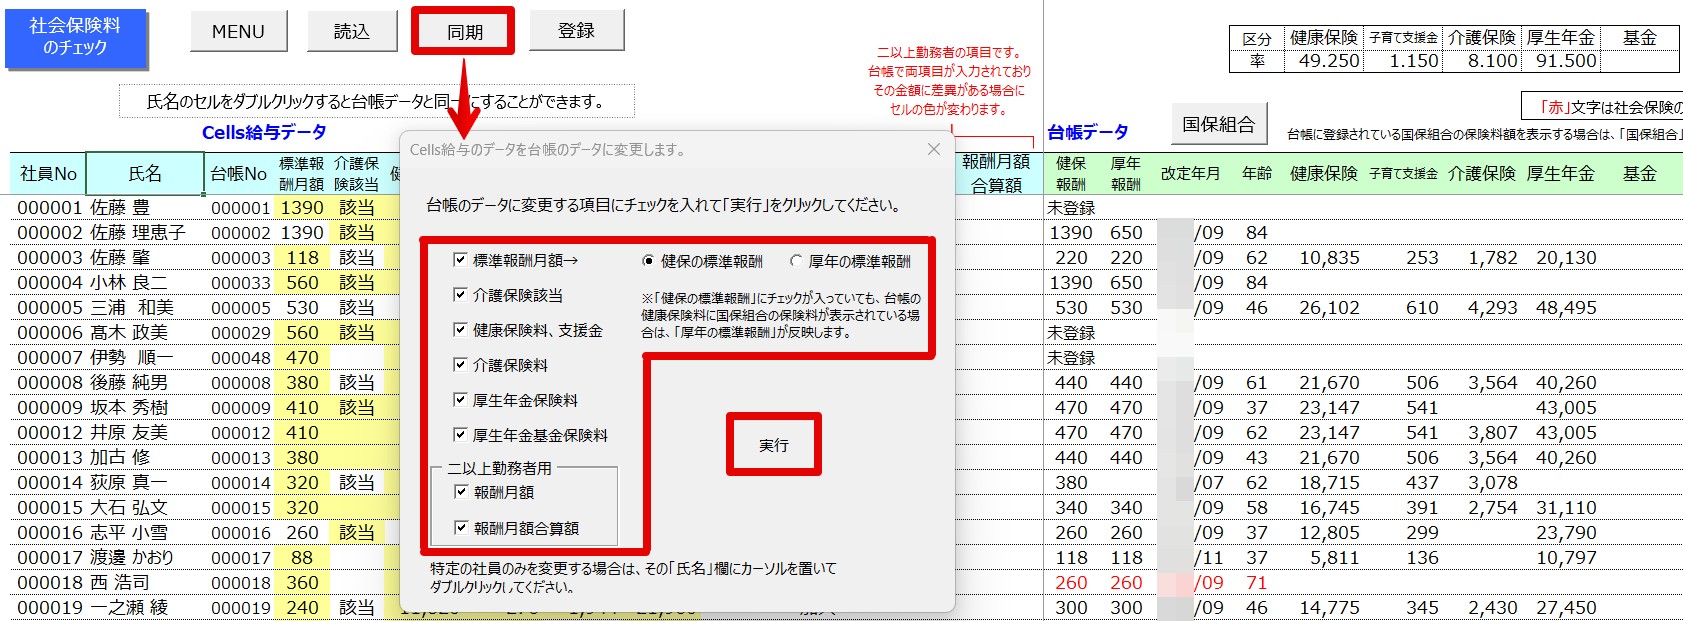Image resolution: width=1683 pixels, height=621 pixels.
Task: Click the 社会保険料のチェック title box
Action: (x=75, y=38)
